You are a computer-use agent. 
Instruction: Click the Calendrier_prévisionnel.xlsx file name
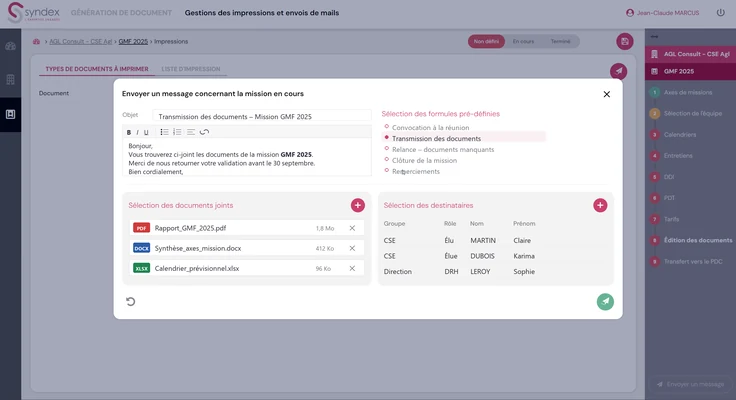[x=197, y=269]
